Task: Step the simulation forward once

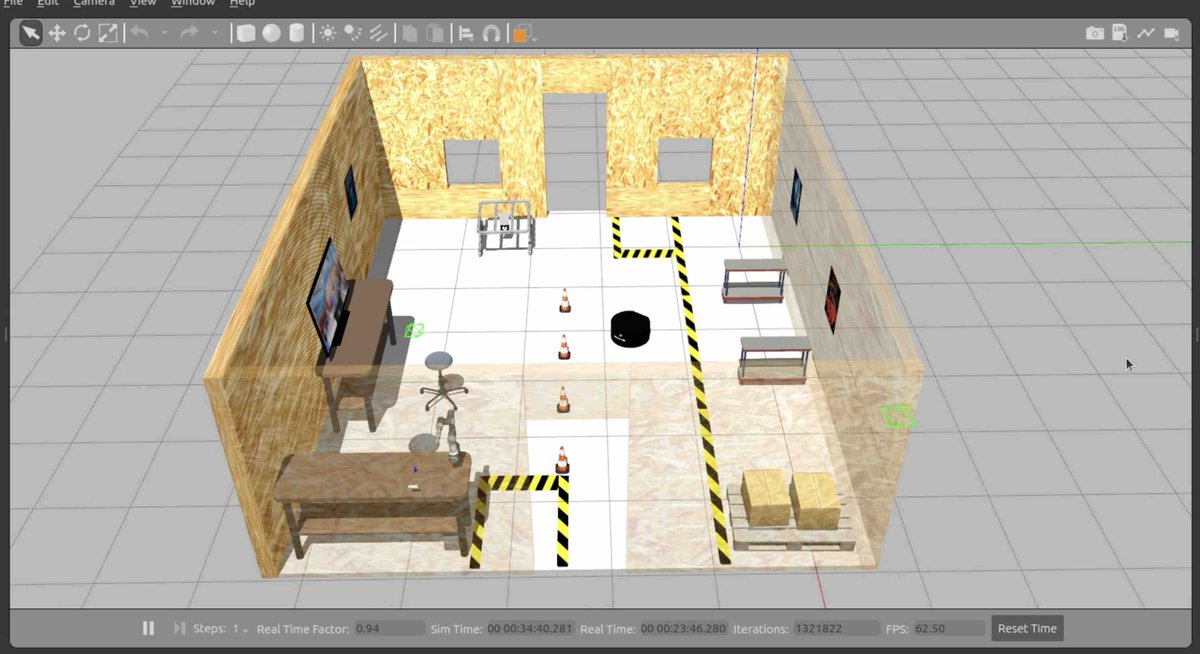Action: tap(178, 628)
